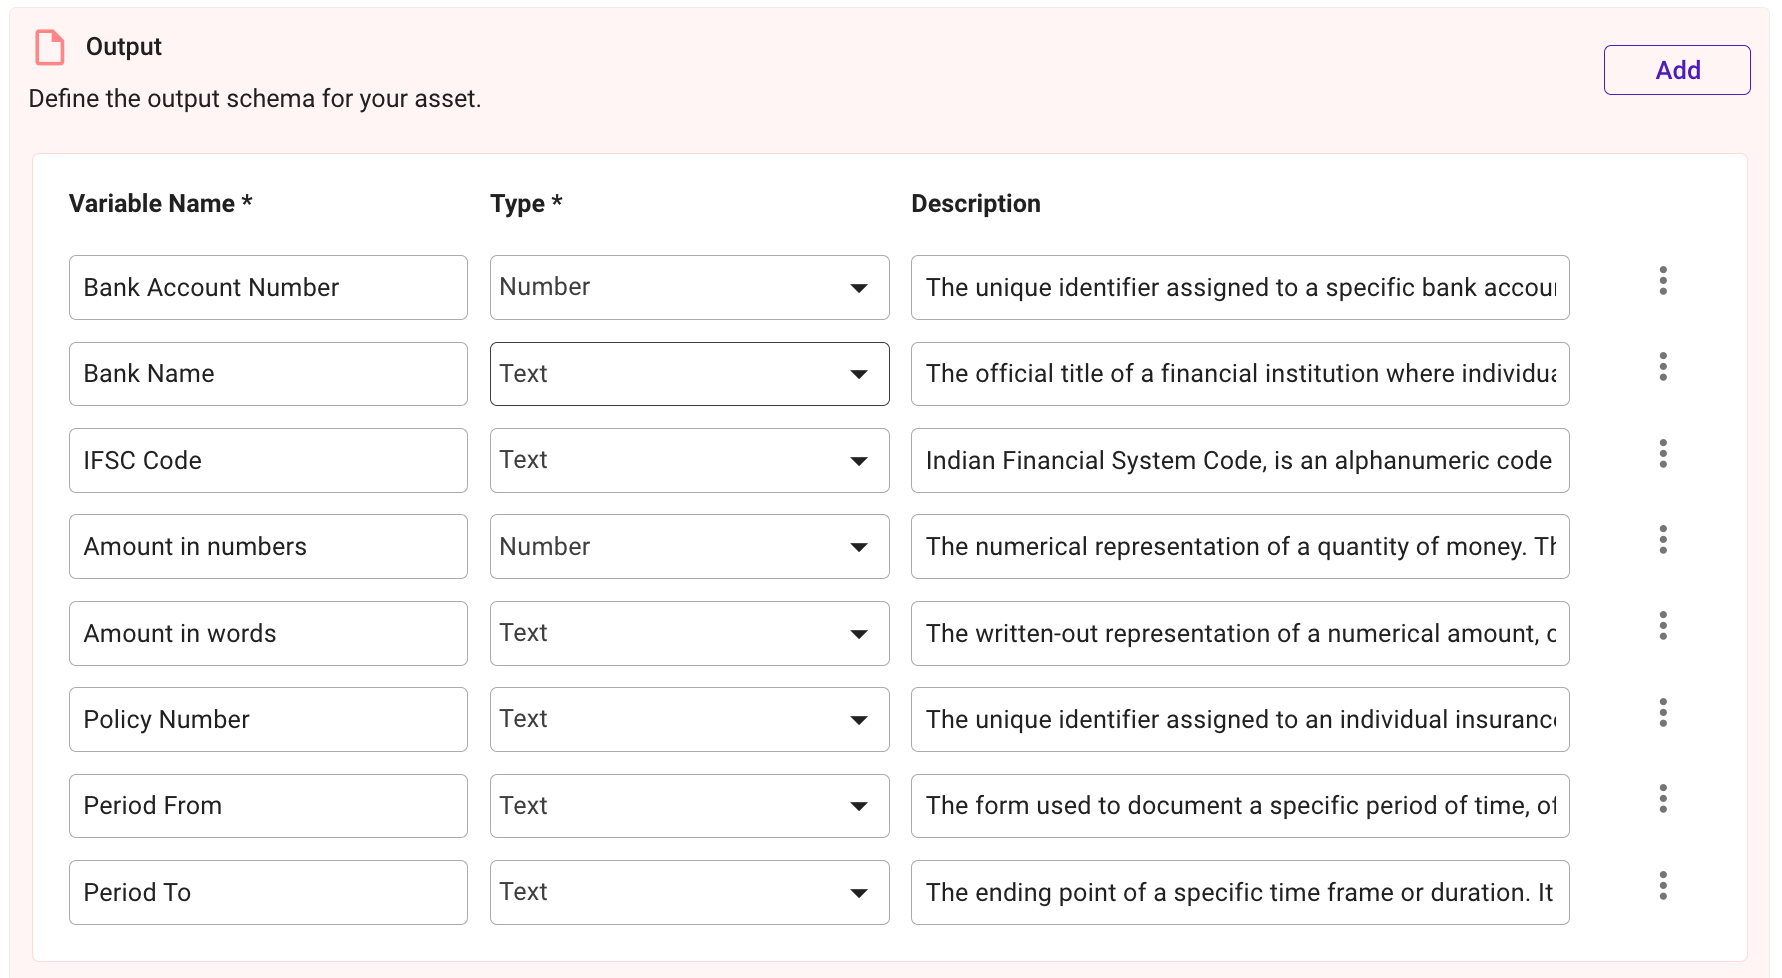
Task: Open Type dropdown for IFSC Code
Action: pyautogui.click(x=689, y=460)
